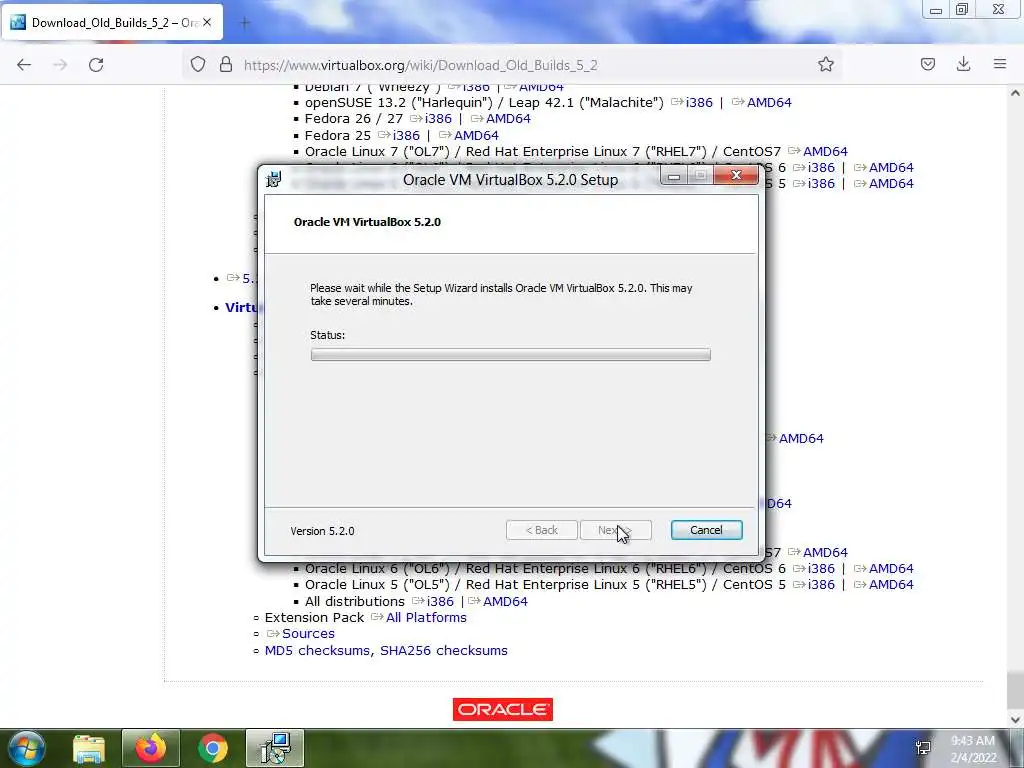Viewport: 1024px width, 768px height.
Task: Open the MD5 checksums link
Action: (x=319, y=650)
